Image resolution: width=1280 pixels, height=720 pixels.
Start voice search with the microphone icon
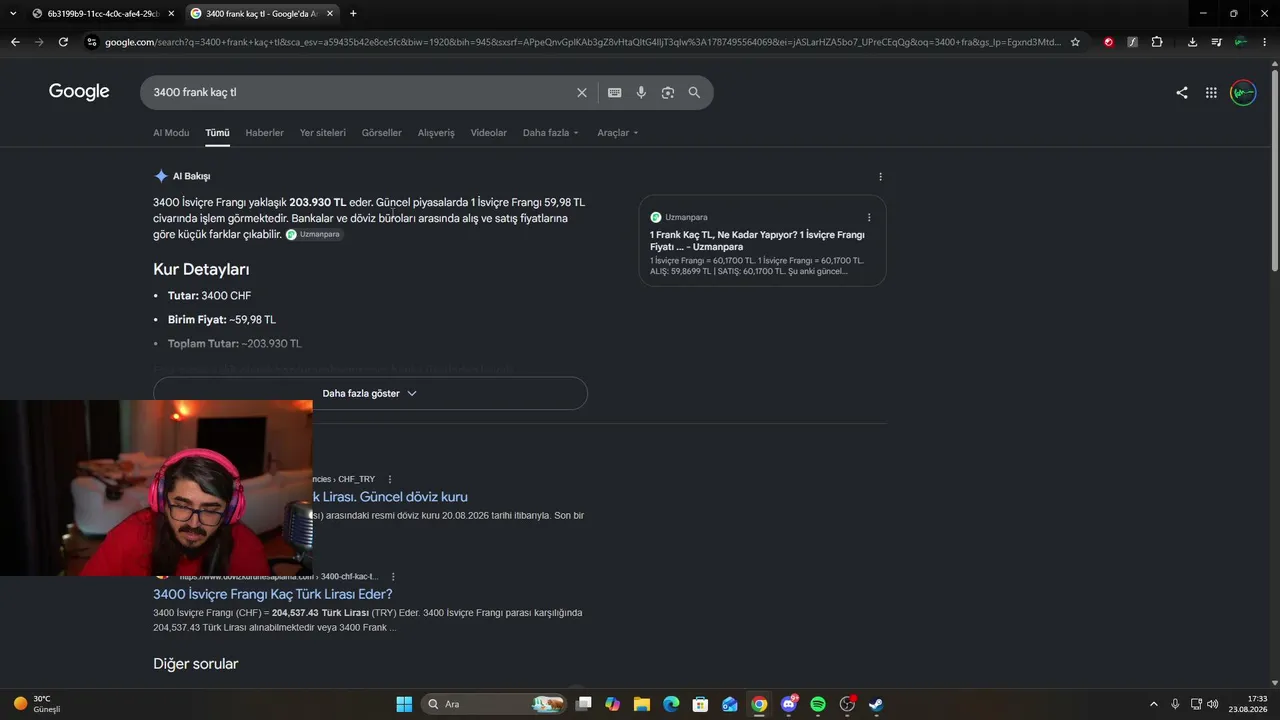coord(641,92)
